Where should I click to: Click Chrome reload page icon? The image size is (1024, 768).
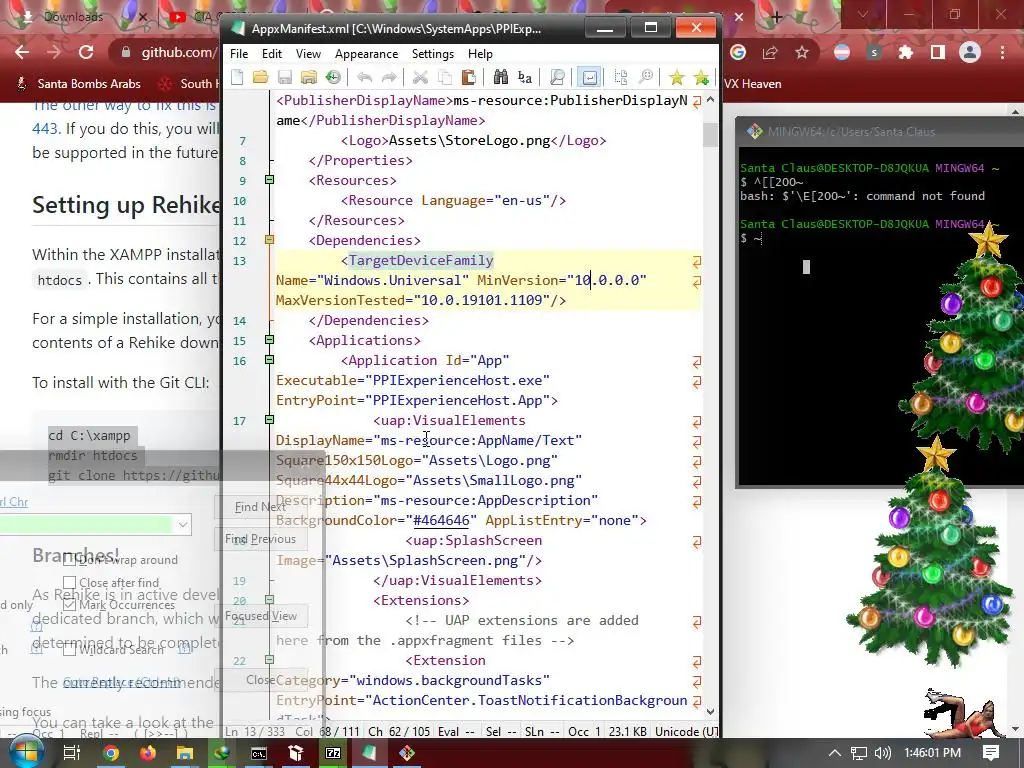(x=86, y=52)
